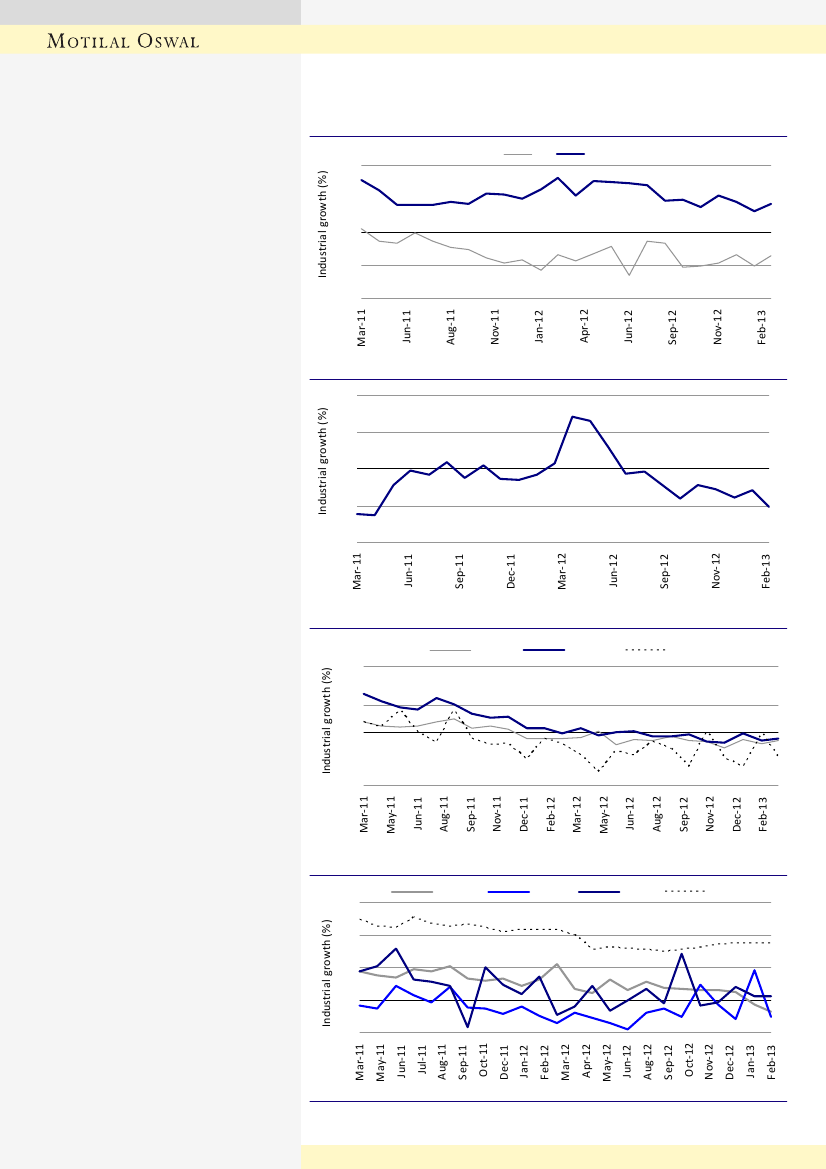The height and width of the screenshot is (1169, 826).
Task: Select gray legend line in top chart
Action: pyautogui.click(x=518, y=154)
